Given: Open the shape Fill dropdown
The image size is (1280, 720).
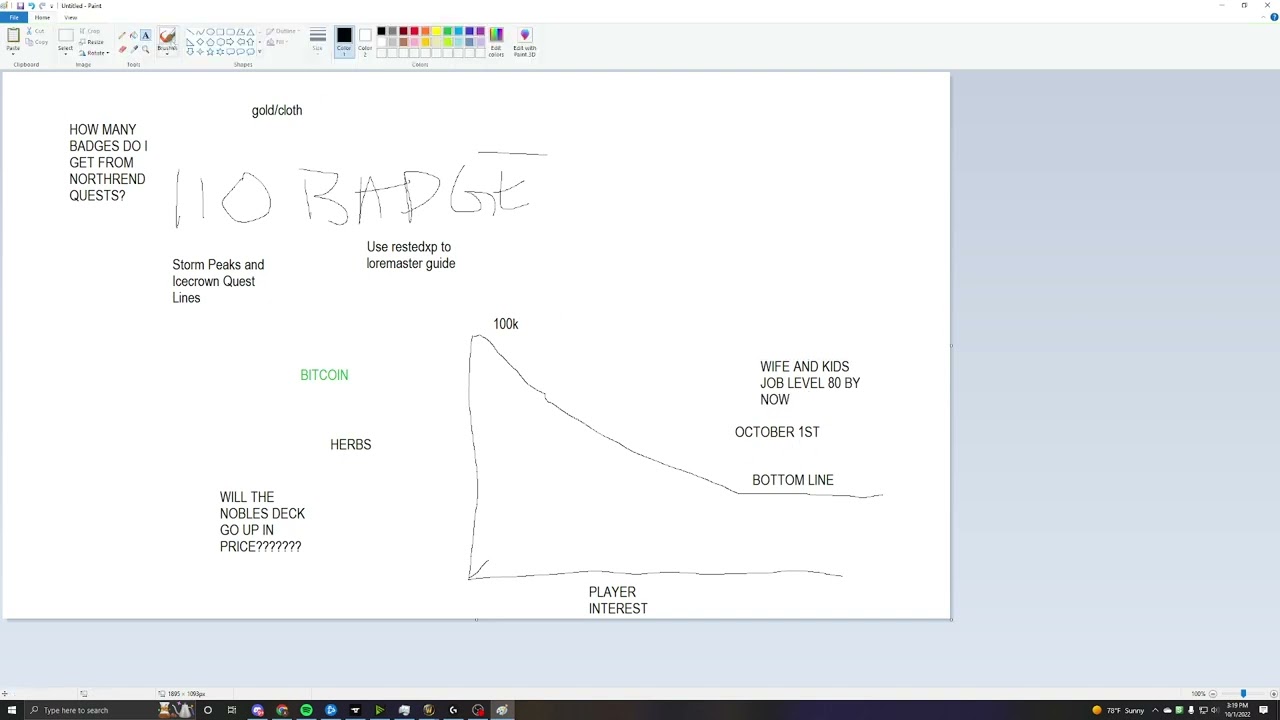Looking at the screenshot, I should [276, 42].
